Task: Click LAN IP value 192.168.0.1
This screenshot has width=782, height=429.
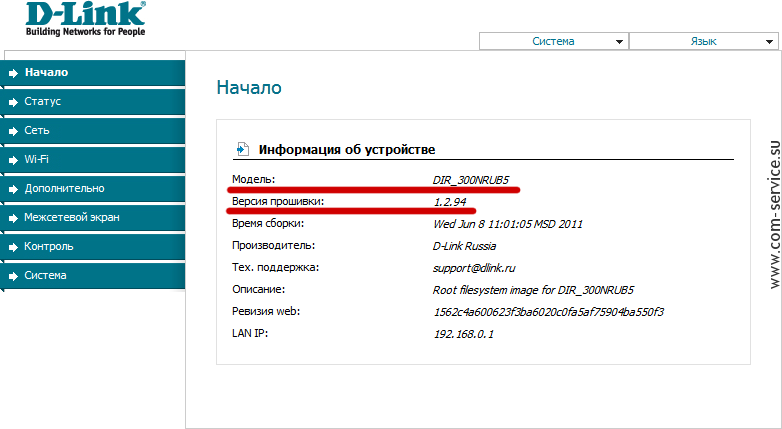Action: coord(464,334)
